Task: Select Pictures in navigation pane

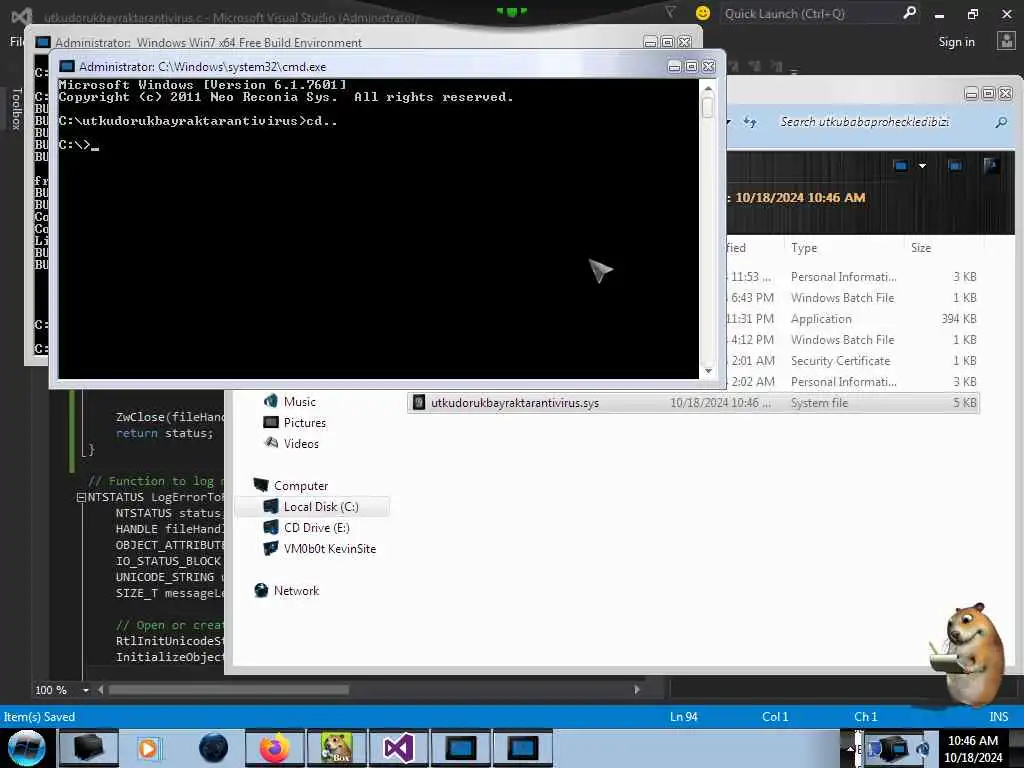Action: [304, 423]
